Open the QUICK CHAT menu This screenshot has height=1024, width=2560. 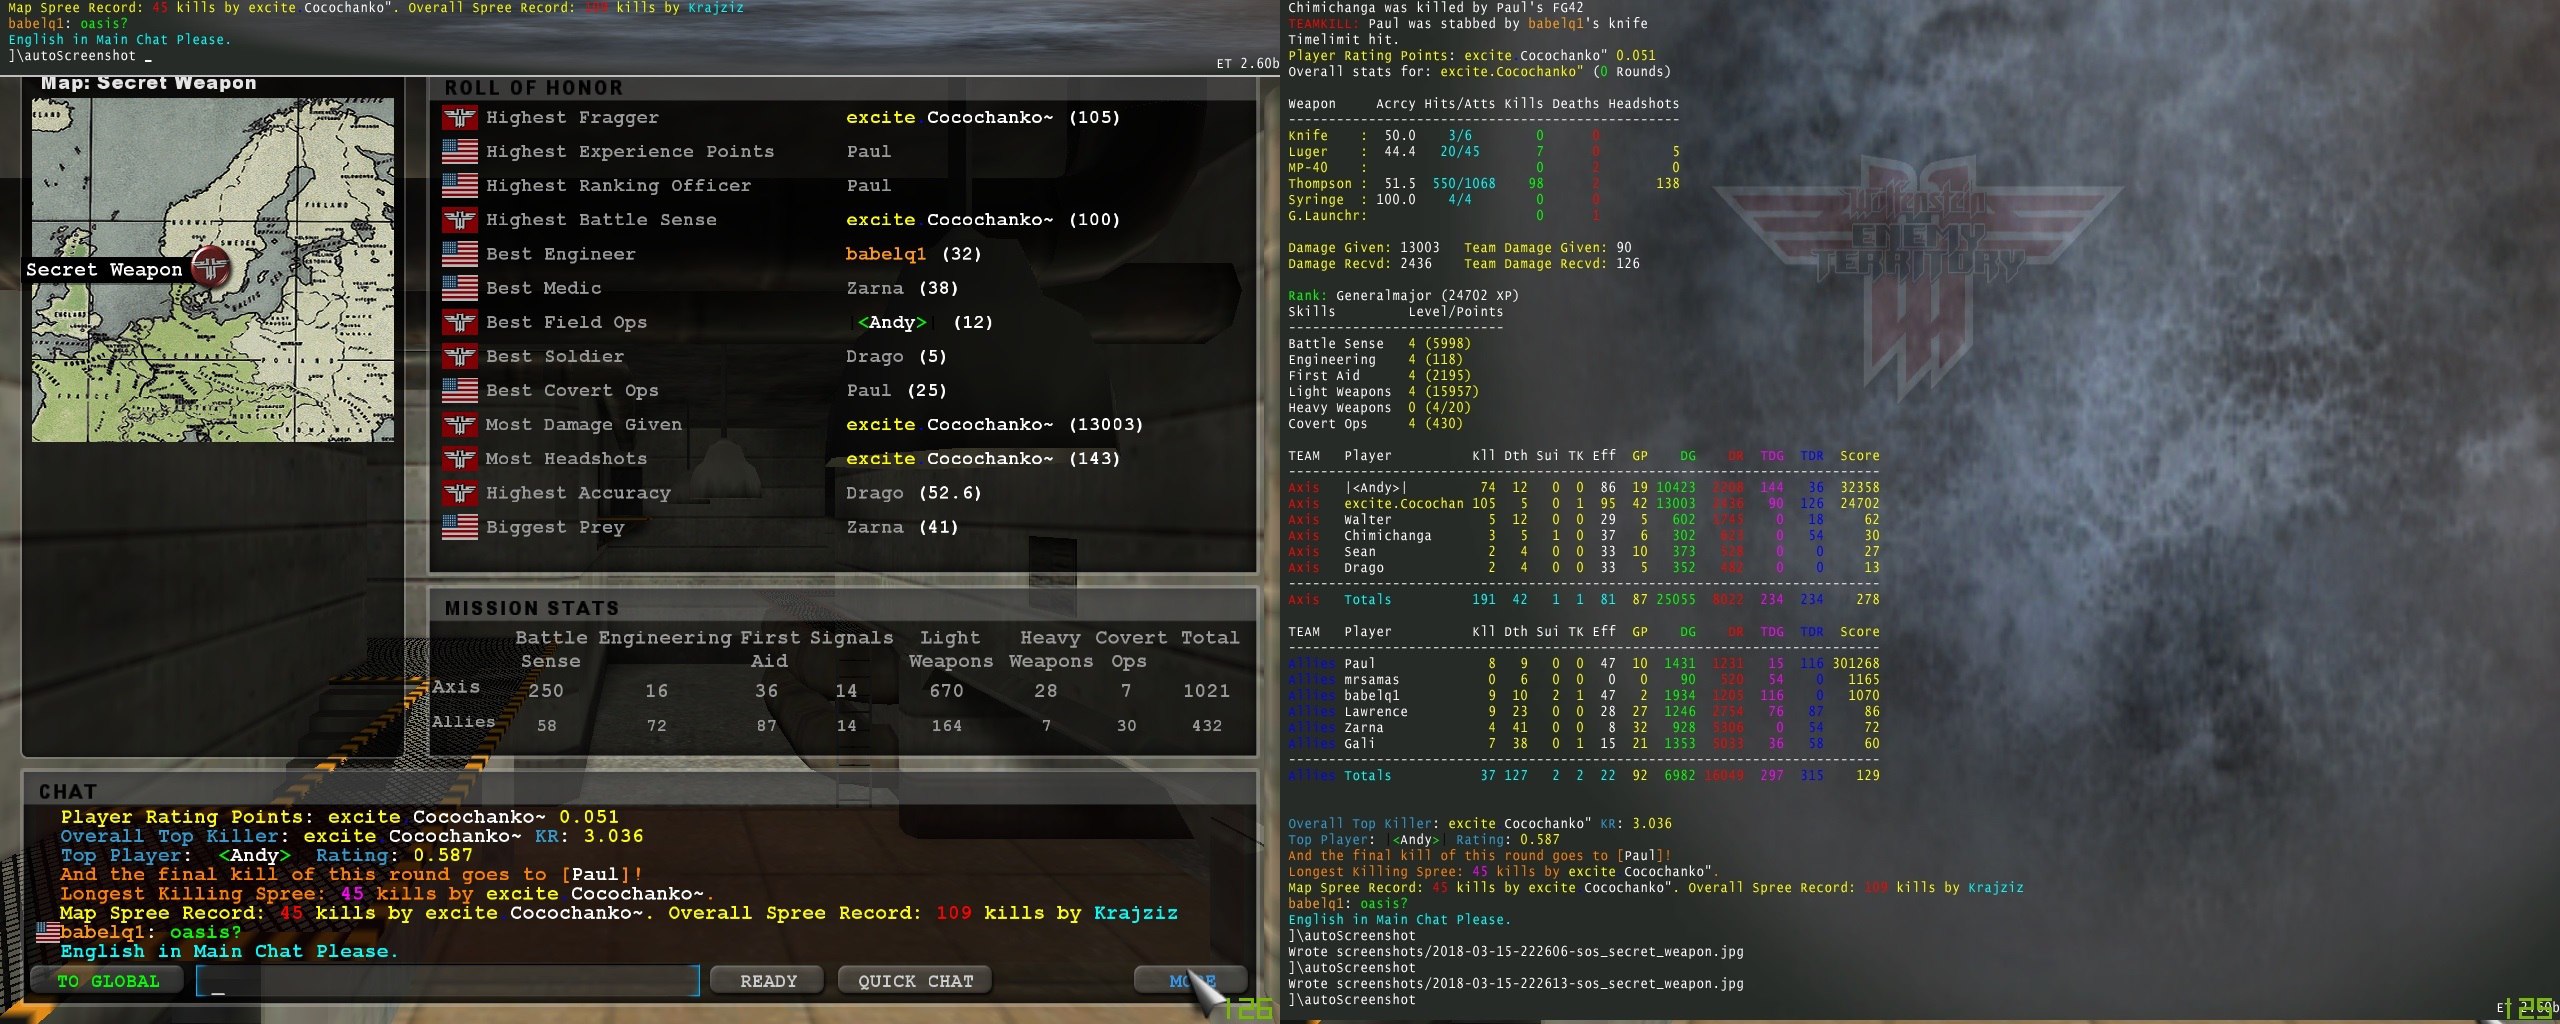coord(914,981)
